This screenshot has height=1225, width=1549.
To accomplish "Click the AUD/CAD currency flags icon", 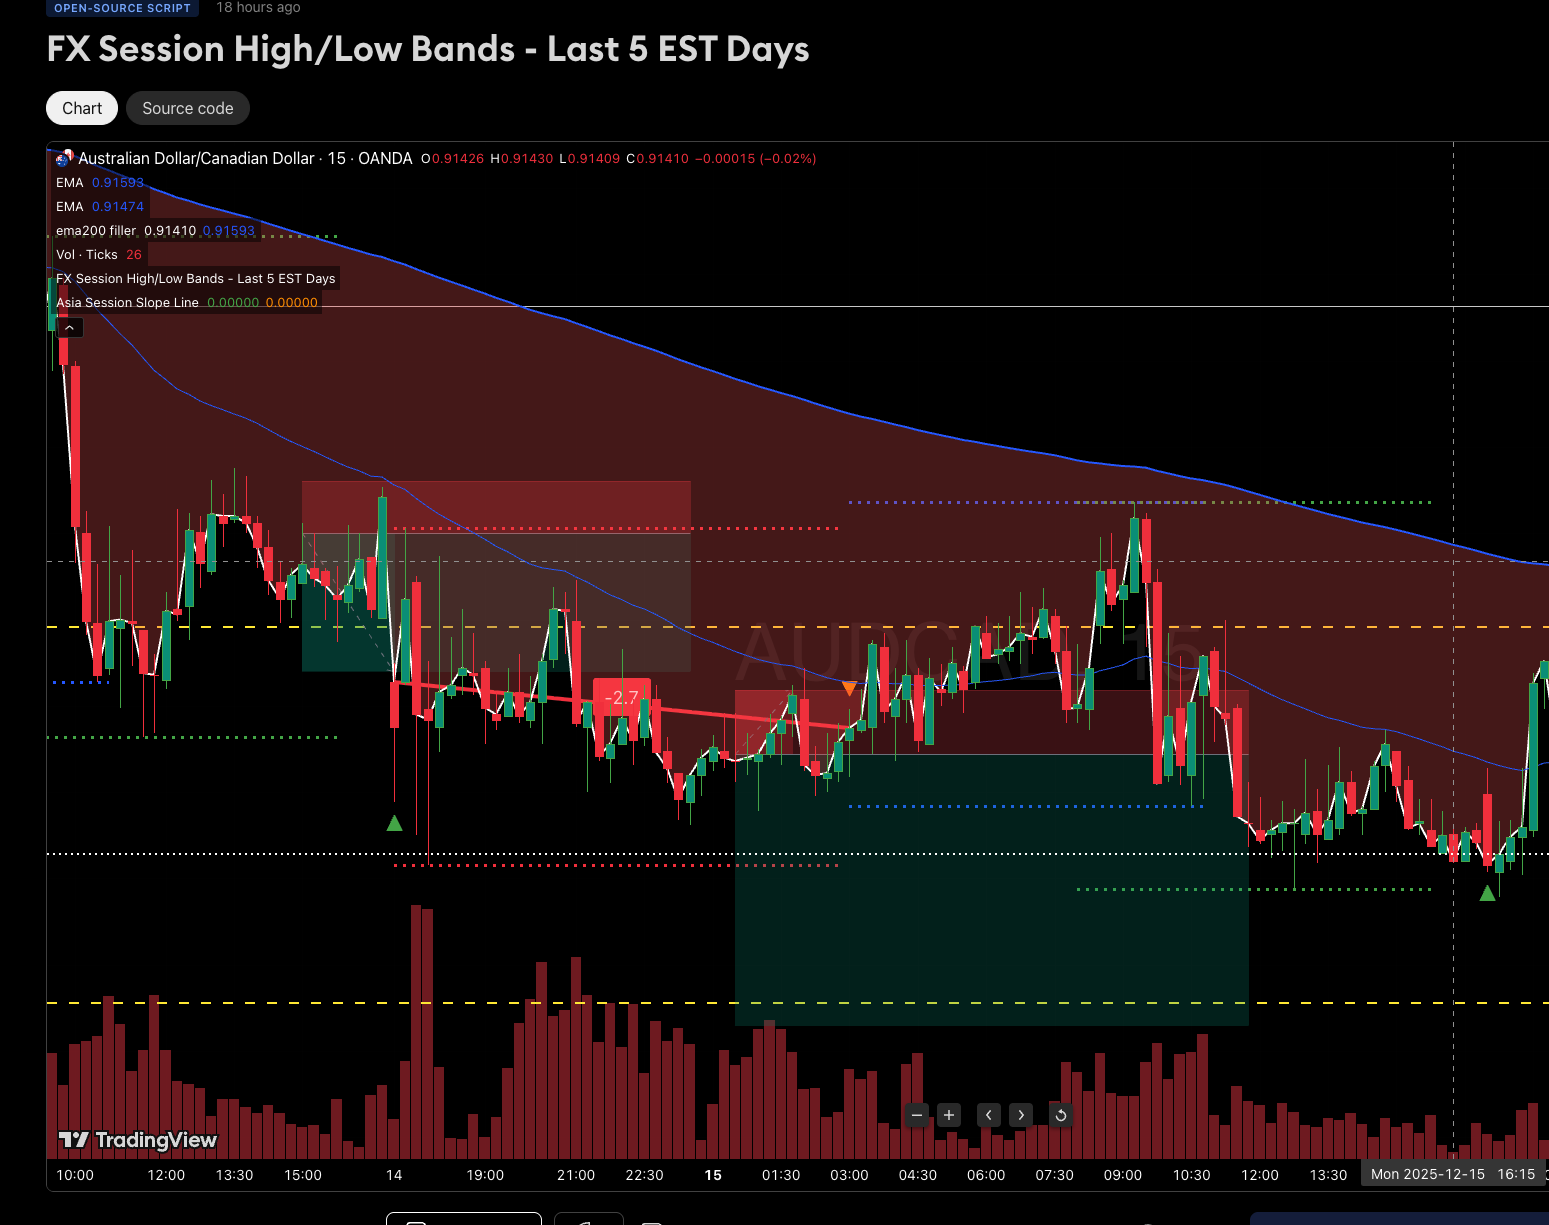I will pos(62,157).
